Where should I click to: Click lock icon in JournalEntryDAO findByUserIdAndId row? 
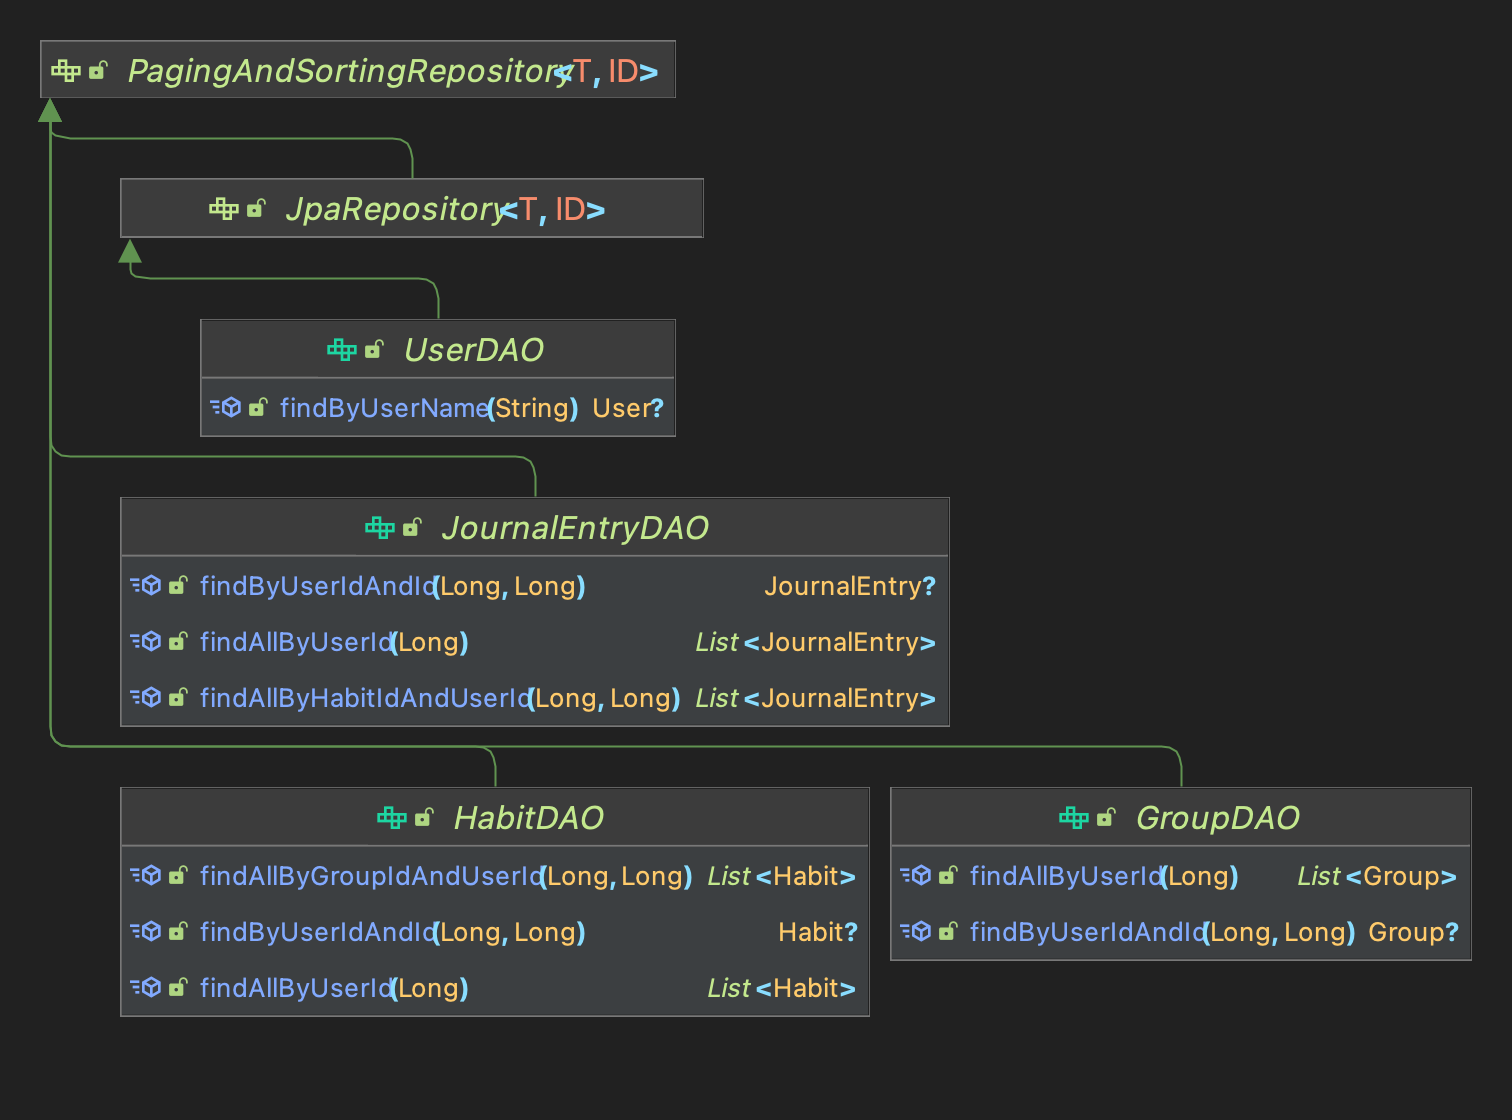point(178,585)
